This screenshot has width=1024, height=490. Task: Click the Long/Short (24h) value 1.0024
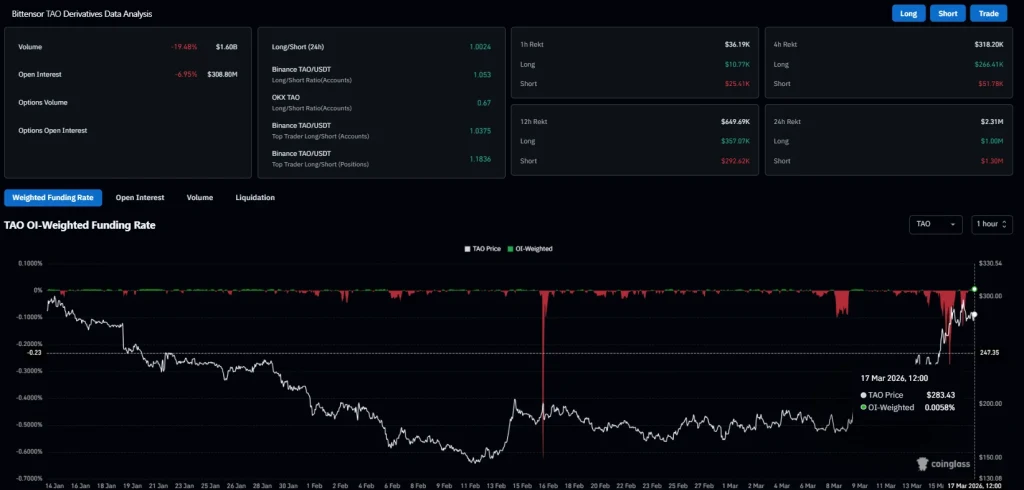(x=480, y=47)
